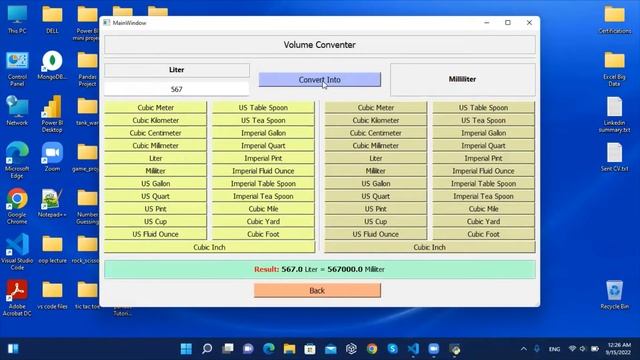Image resolution: width=640 pixels, height=360 pixels.
Task: Select yellow source-unit Cubic Foot button
Action: pos(263,234)
